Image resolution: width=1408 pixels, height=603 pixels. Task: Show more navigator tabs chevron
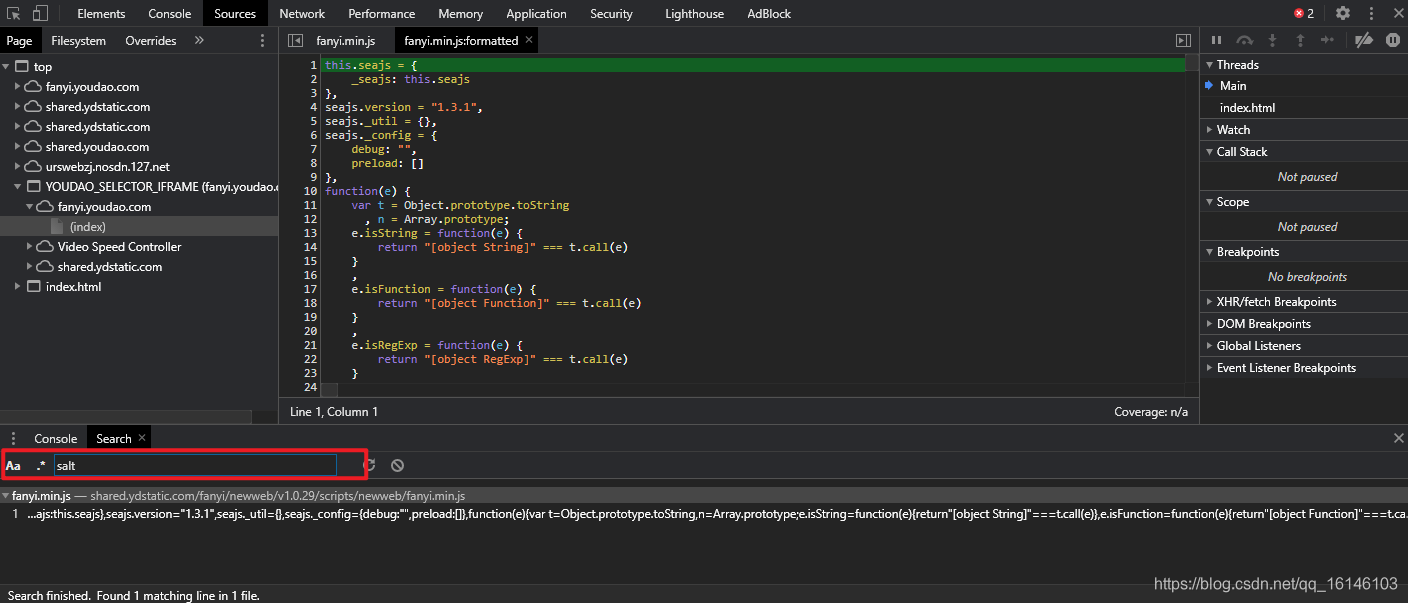(199, 40)
